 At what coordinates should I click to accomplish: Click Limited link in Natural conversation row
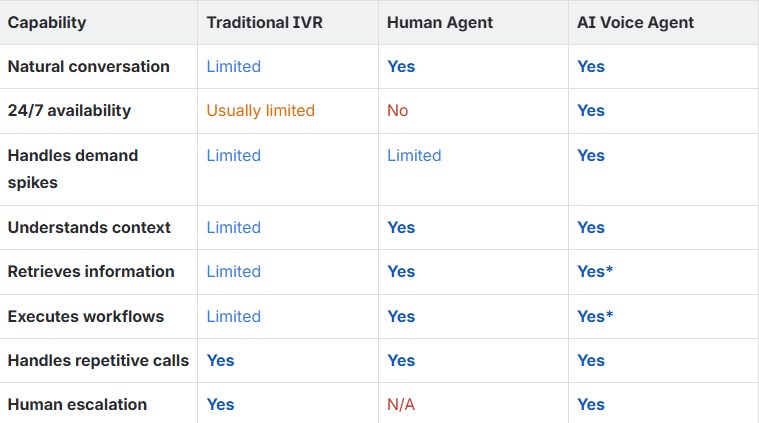[x=233, y=66]
